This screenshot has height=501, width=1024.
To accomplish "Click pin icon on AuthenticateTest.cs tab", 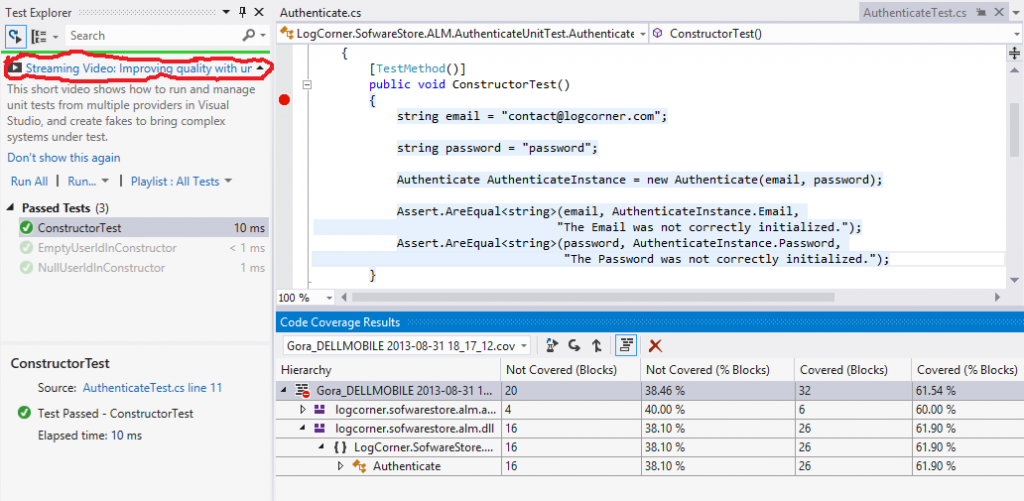I will [x=981, y=12].
